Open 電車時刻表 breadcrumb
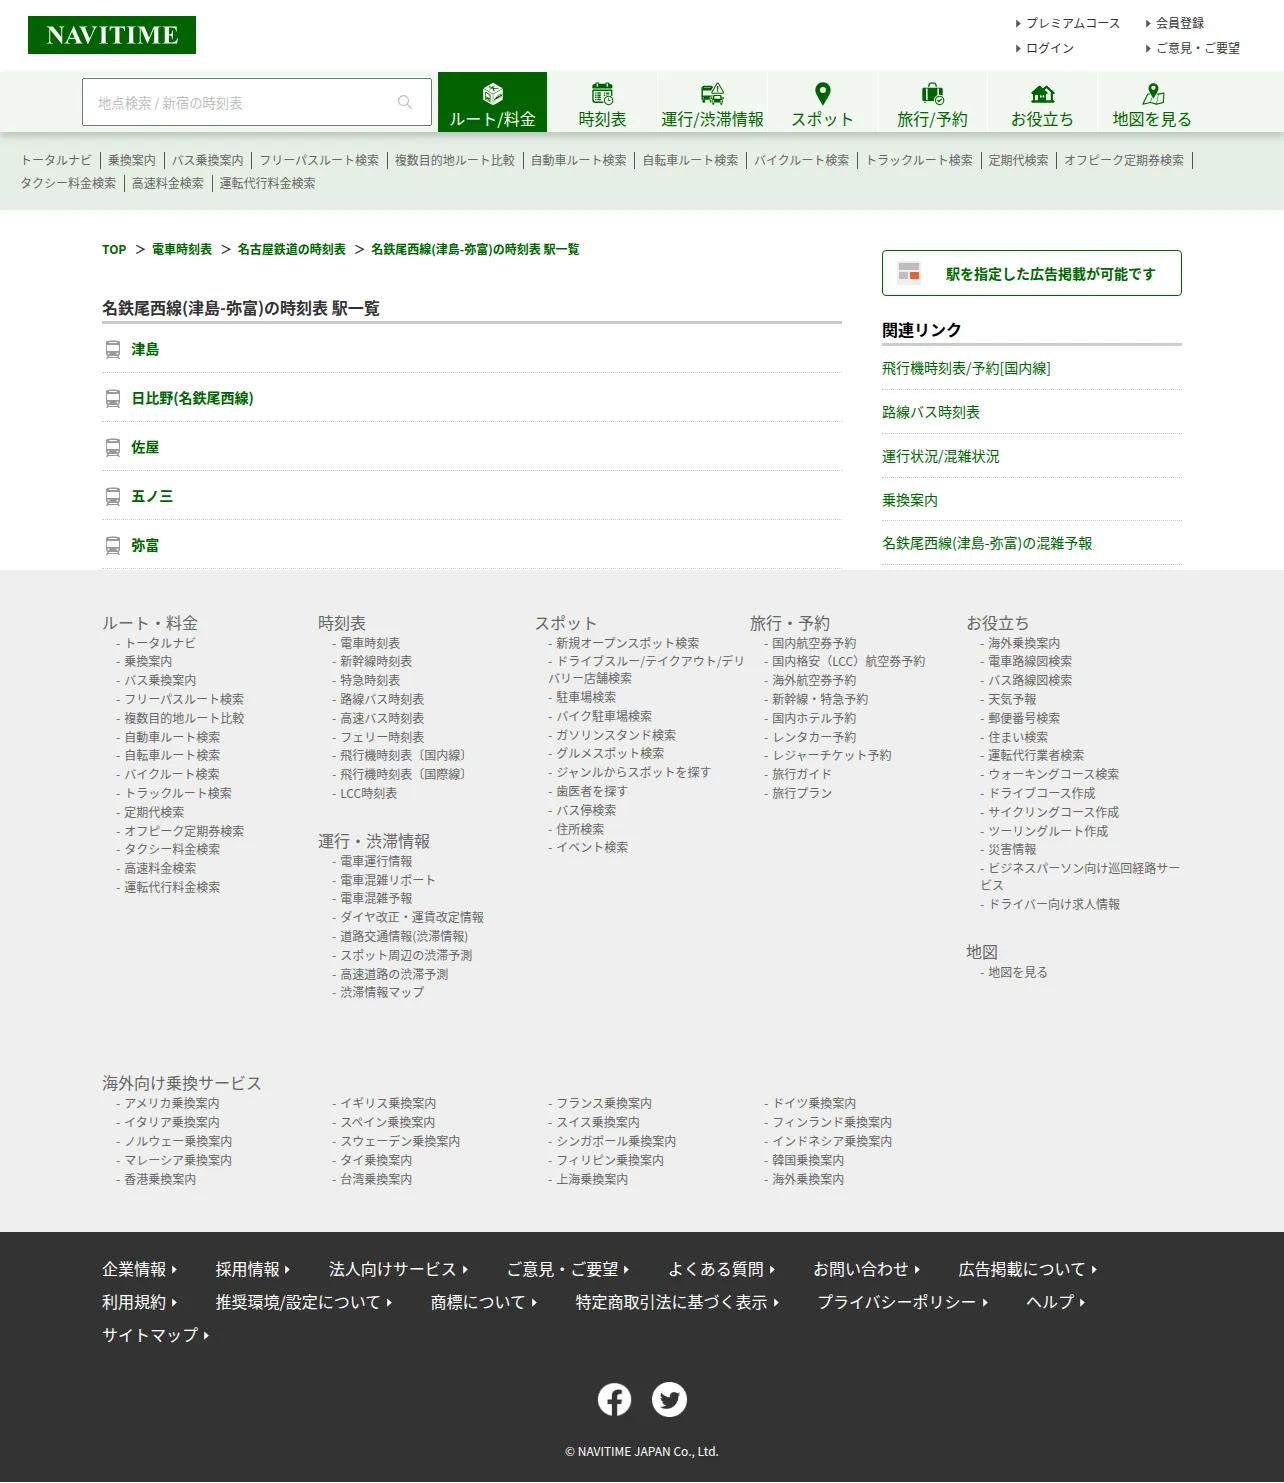This screenshot has height=1483, width=1284. 182,249
